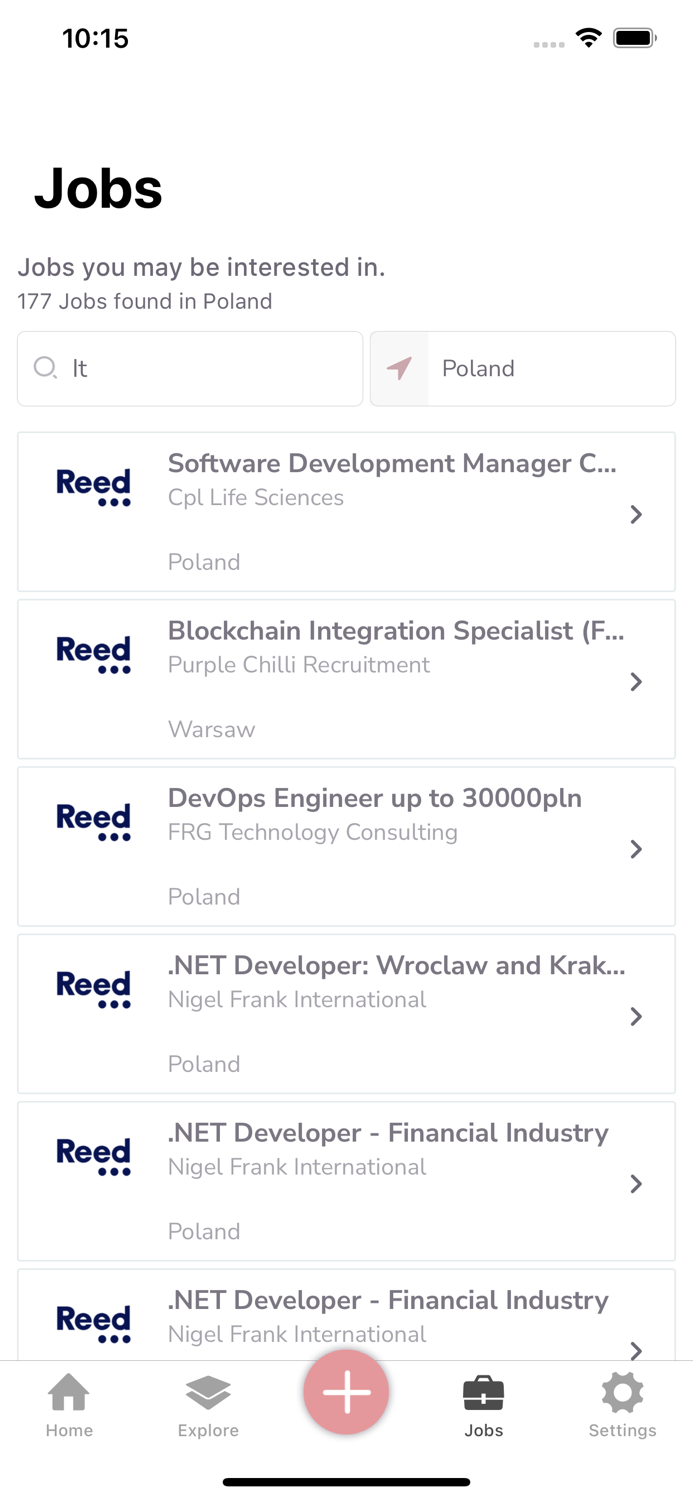Tap the location arrow icon beside Poland
The width and height of the screenshot is (693, 1500).
pos(399,368)
